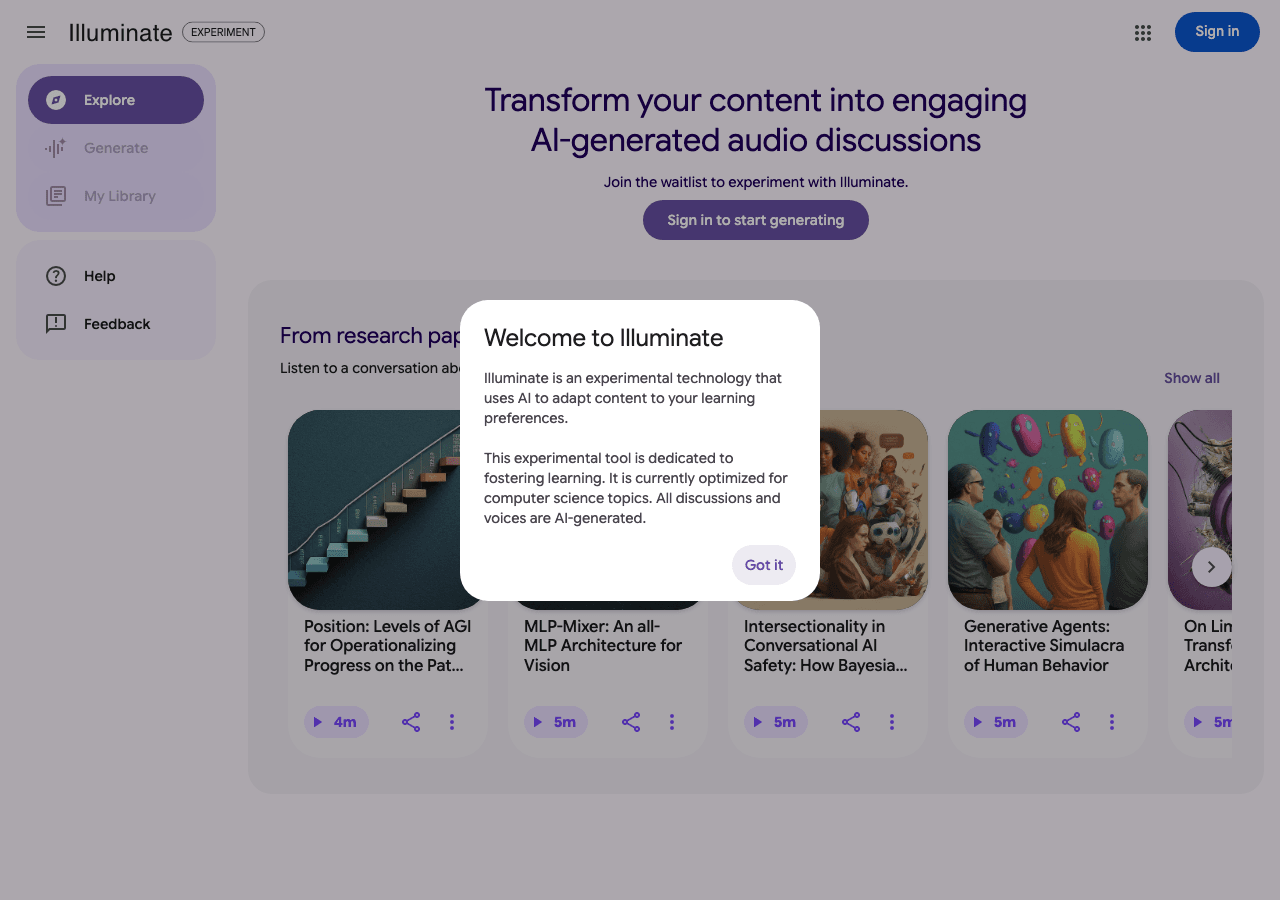The width and height of the screenshot is (1280, 900).
Task: Play the Generative Agents 5m audio
Action: pos(996,722)
